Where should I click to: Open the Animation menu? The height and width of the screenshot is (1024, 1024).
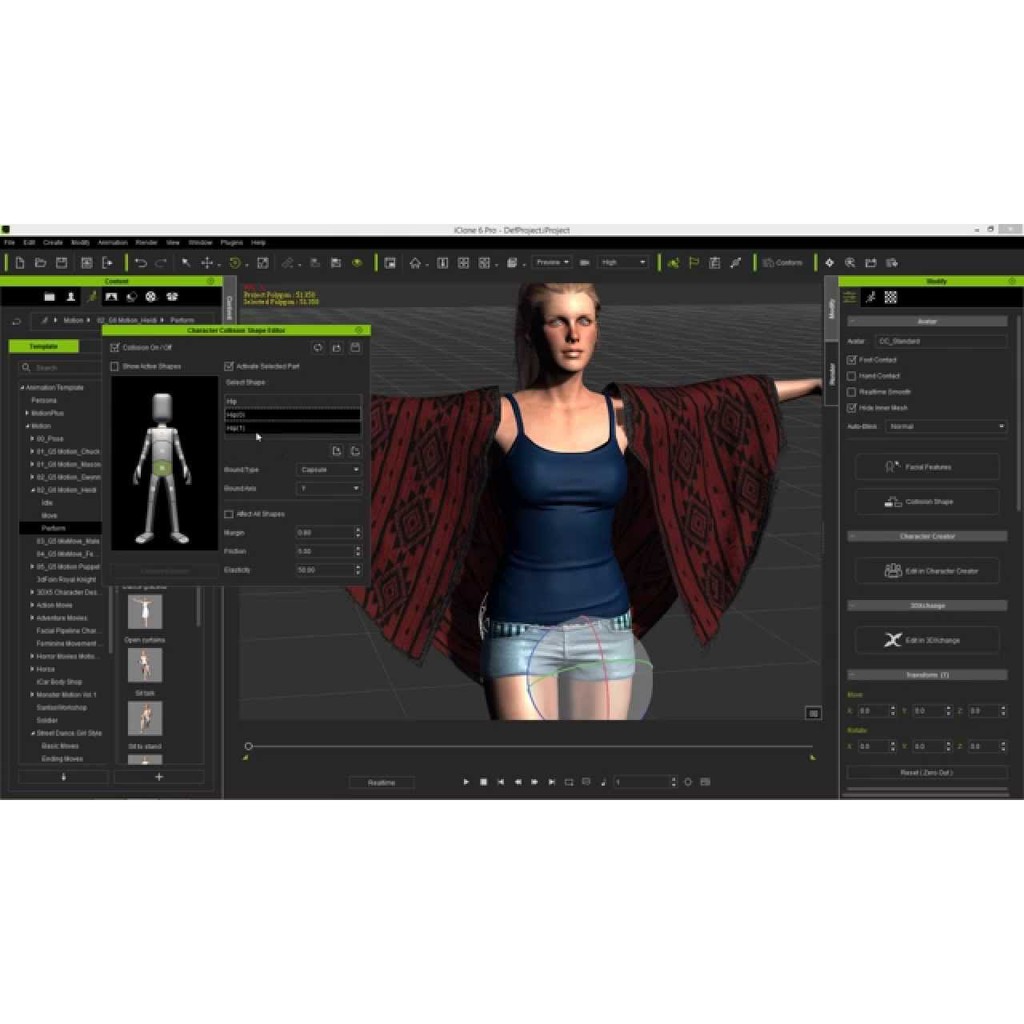(112, 242)
